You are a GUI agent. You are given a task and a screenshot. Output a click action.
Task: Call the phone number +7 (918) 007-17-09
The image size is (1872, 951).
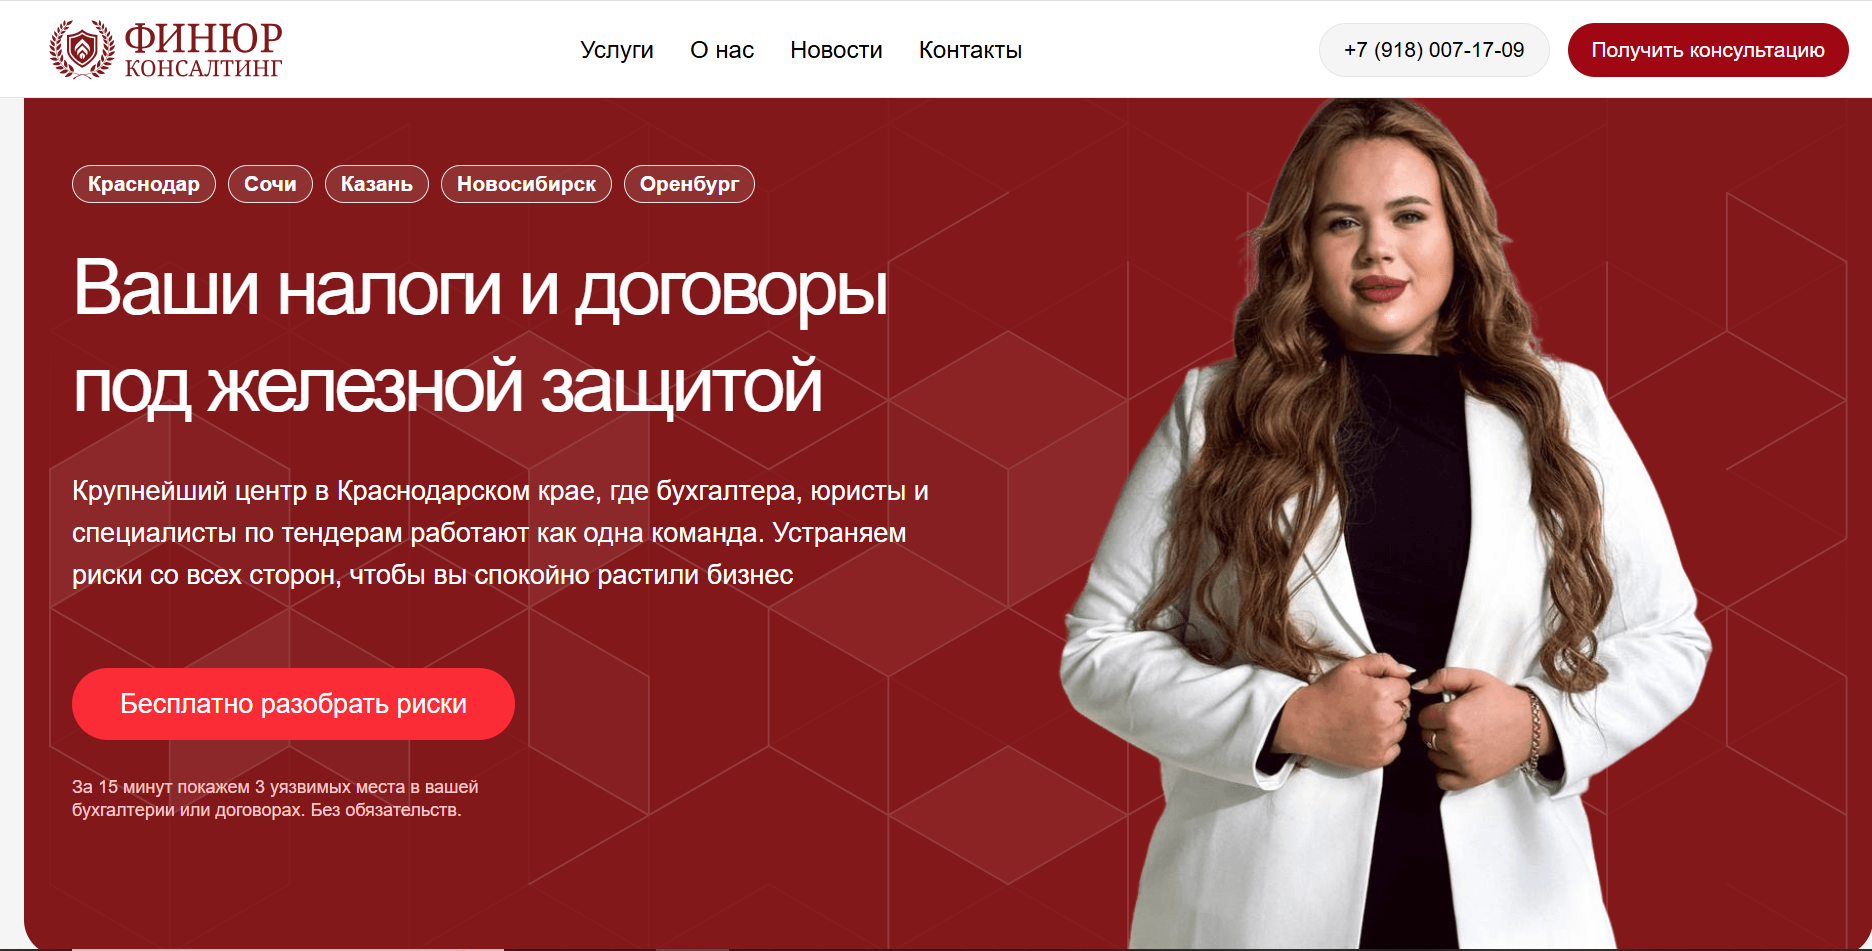(1434, 50)
